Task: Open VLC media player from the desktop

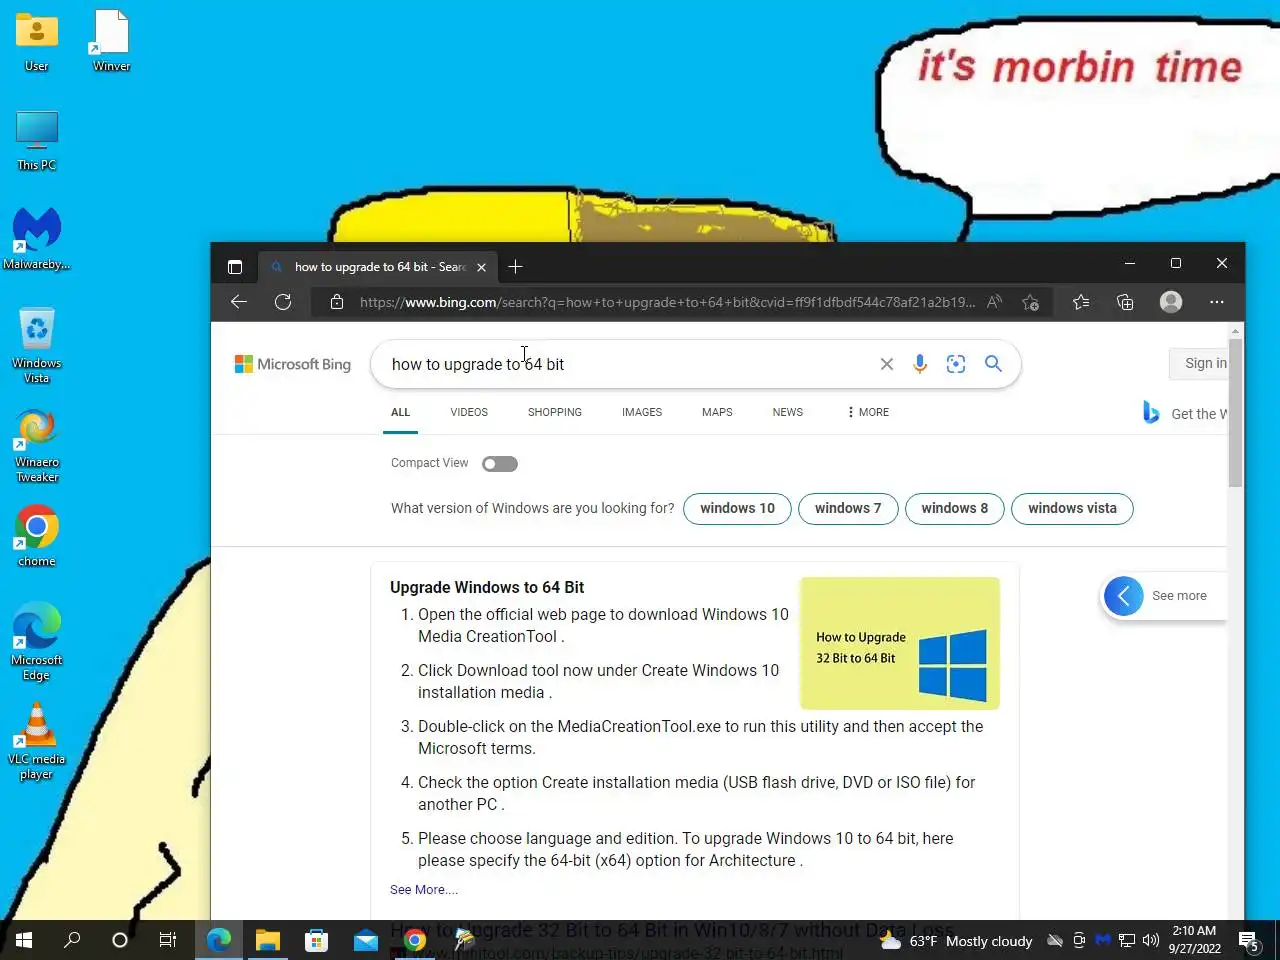Action: 37,741
